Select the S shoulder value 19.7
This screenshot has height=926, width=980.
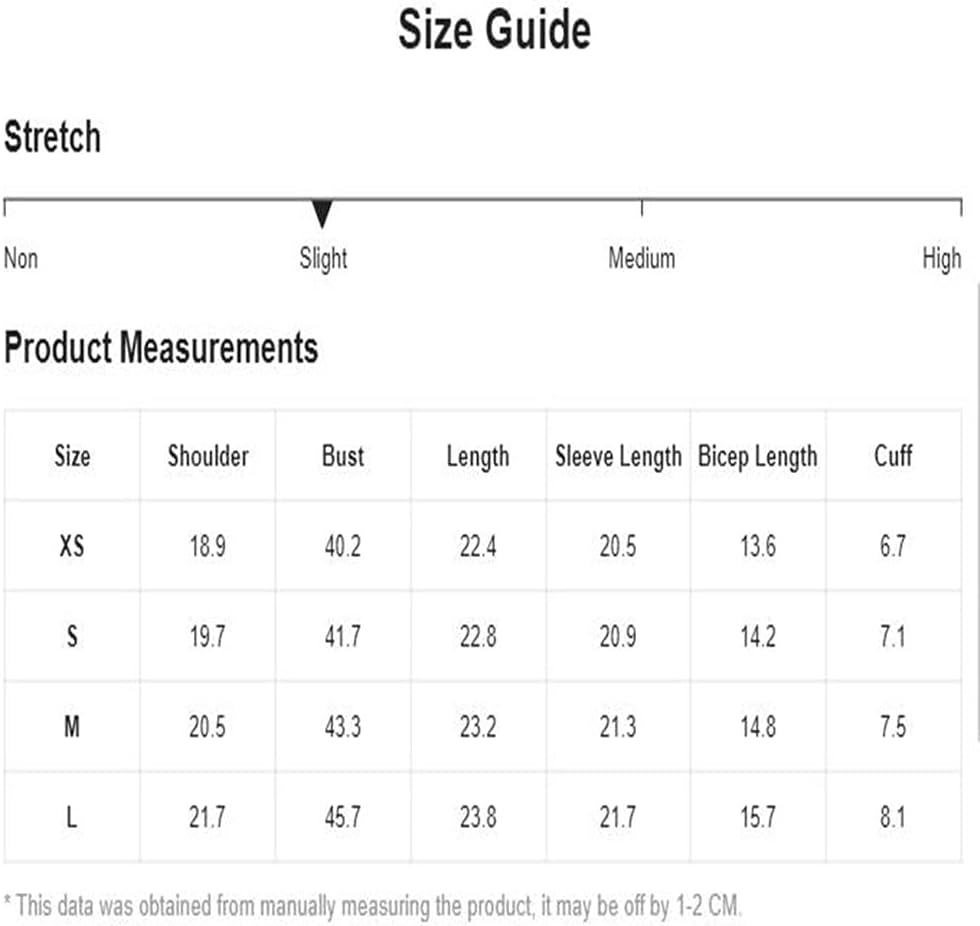pyautogui.click(x=208, y=637)
